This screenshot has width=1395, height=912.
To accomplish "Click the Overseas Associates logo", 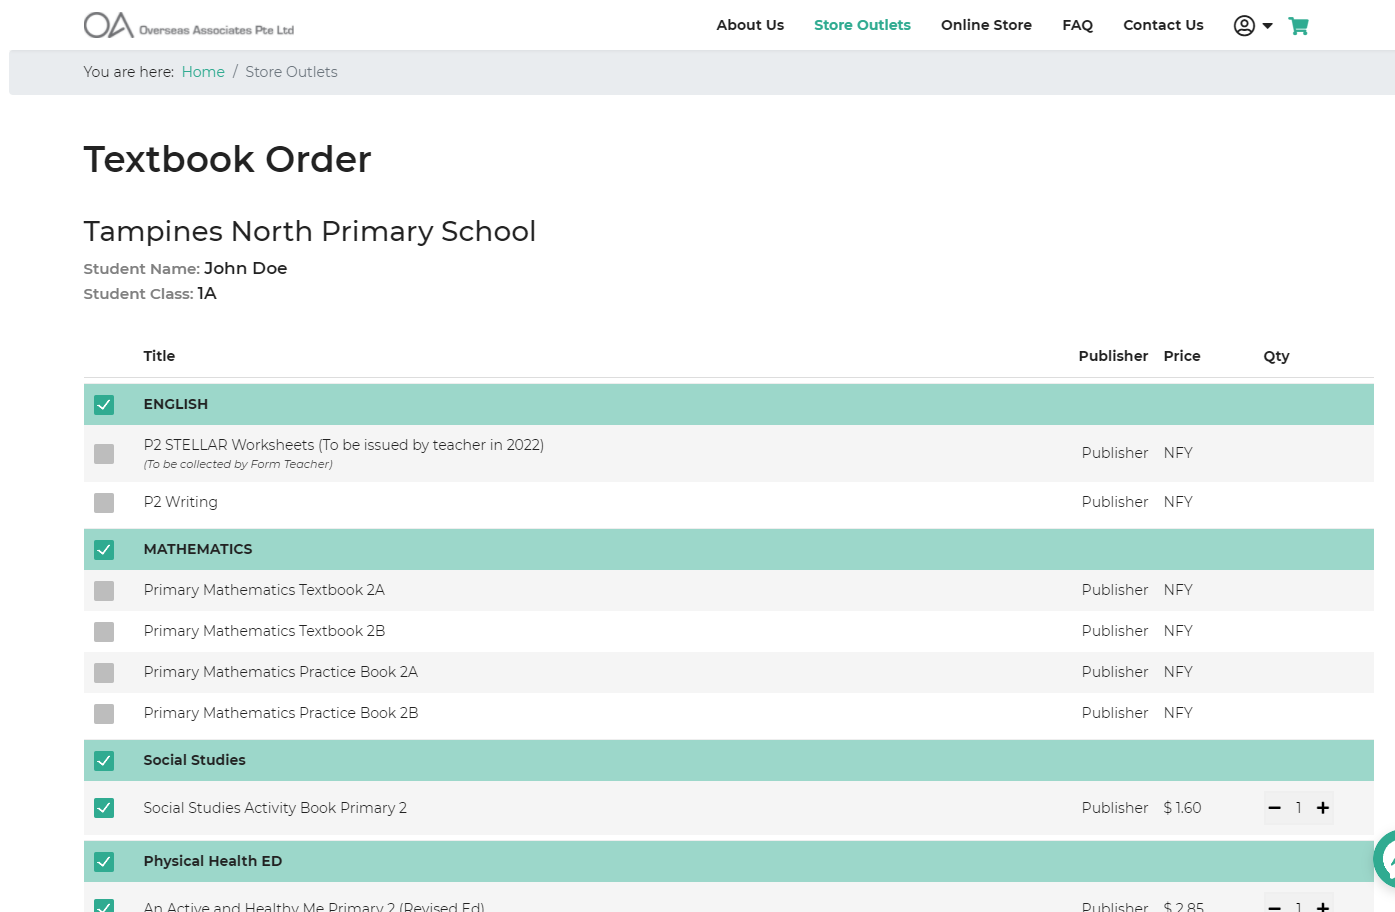I will (x=189, y=25).
